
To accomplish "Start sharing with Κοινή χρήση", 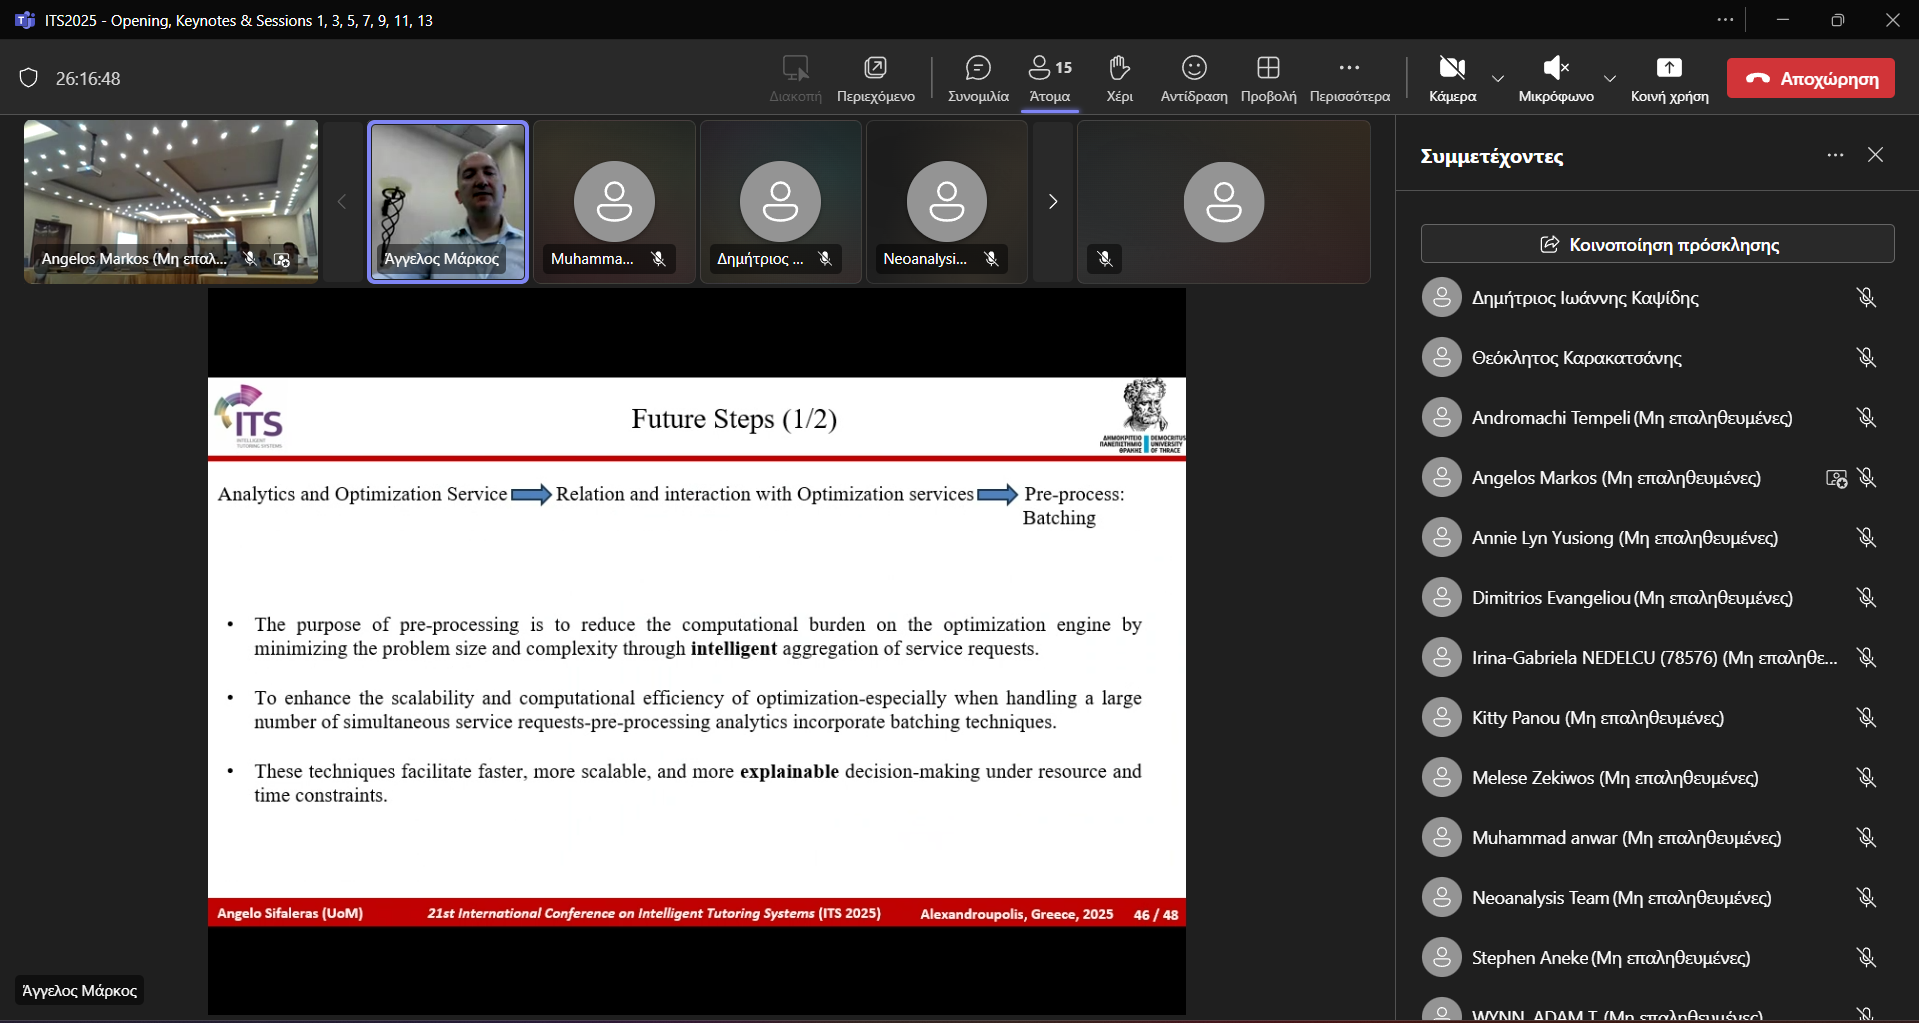I will coord(1669,79).
